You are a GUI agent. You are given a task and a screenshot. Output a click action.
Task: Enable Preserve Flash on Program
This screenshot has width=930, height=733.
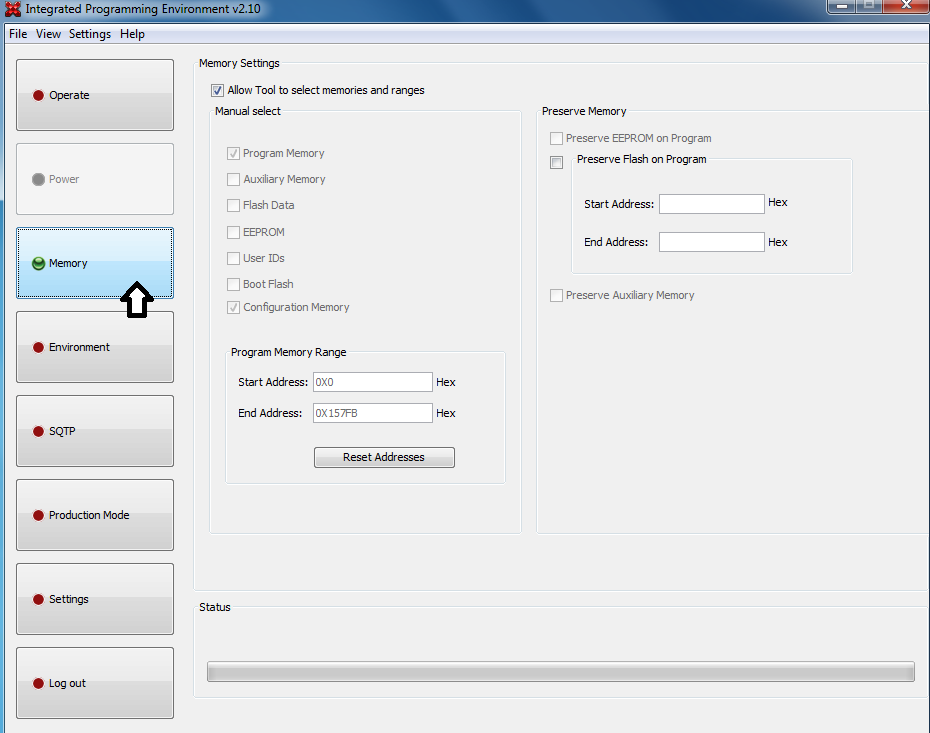coord(556,162)
